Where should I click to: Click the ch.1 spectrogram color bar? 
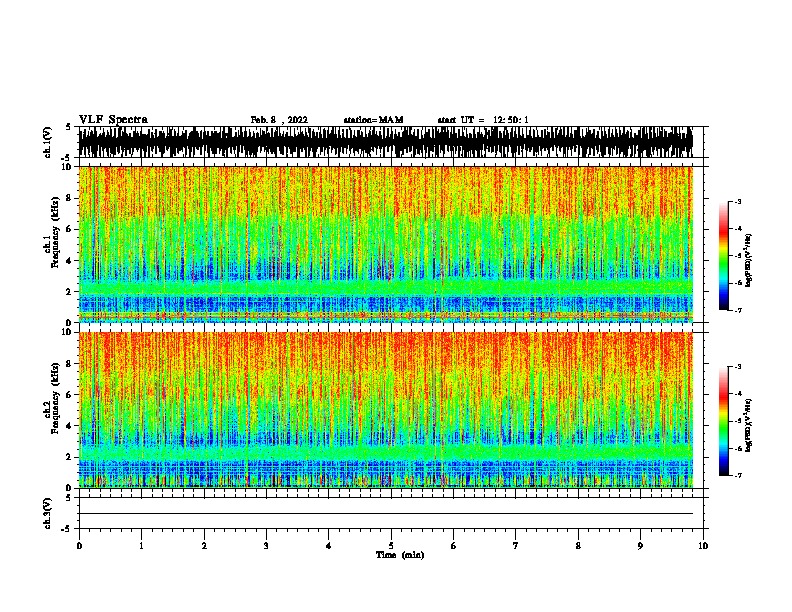[724, 256]
